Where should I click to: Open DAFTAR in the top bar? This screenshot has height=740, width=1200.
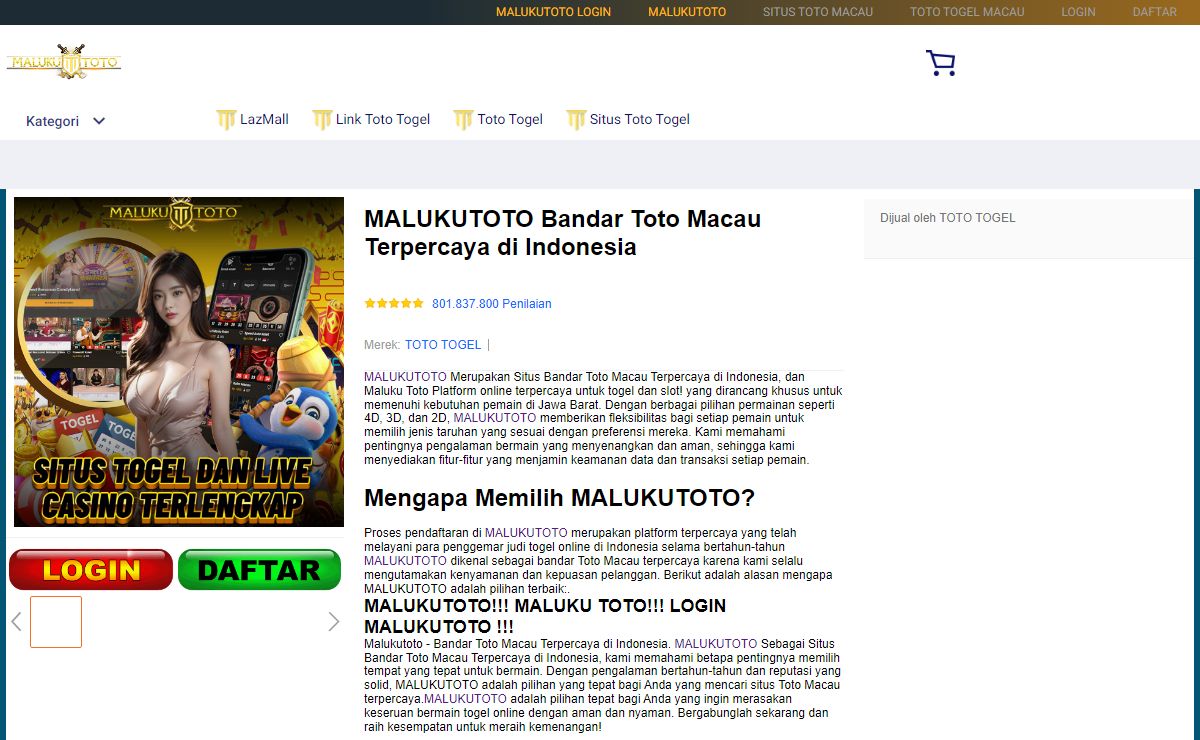1155,12
